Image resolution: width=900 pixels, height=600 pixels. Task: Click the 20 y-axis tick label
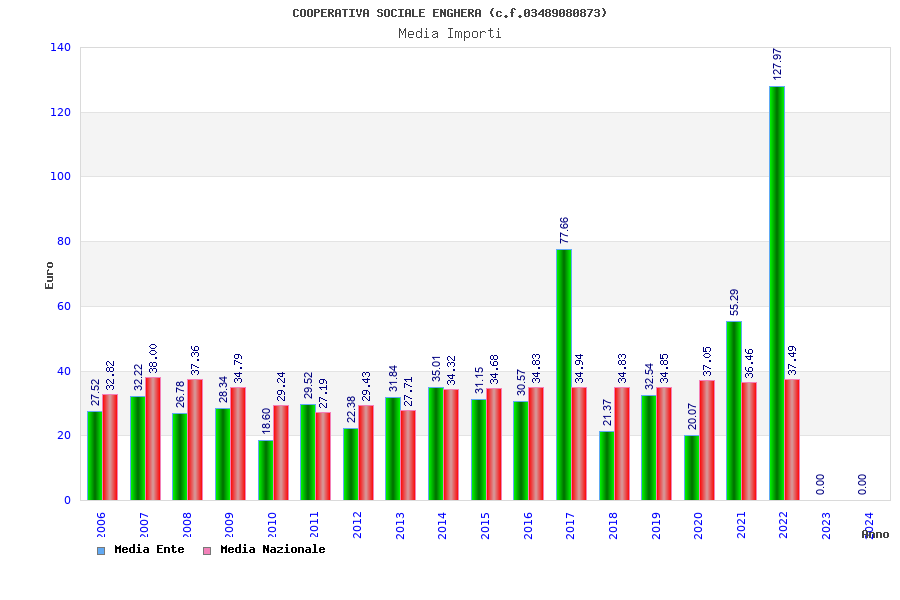64,435
